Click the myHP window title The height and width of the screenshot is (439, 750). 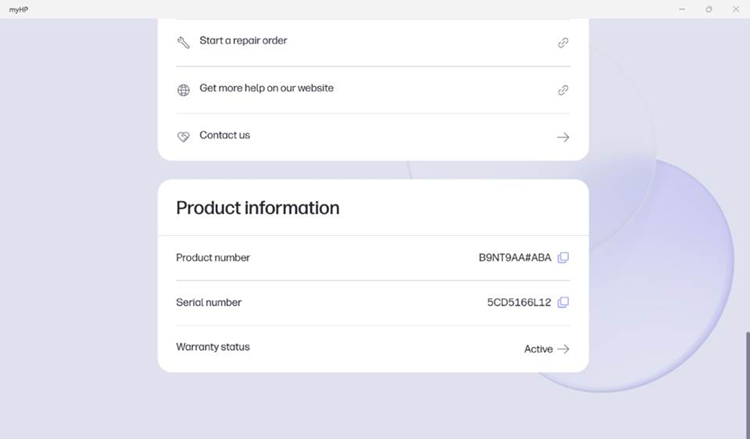click(x=19, y=9)
